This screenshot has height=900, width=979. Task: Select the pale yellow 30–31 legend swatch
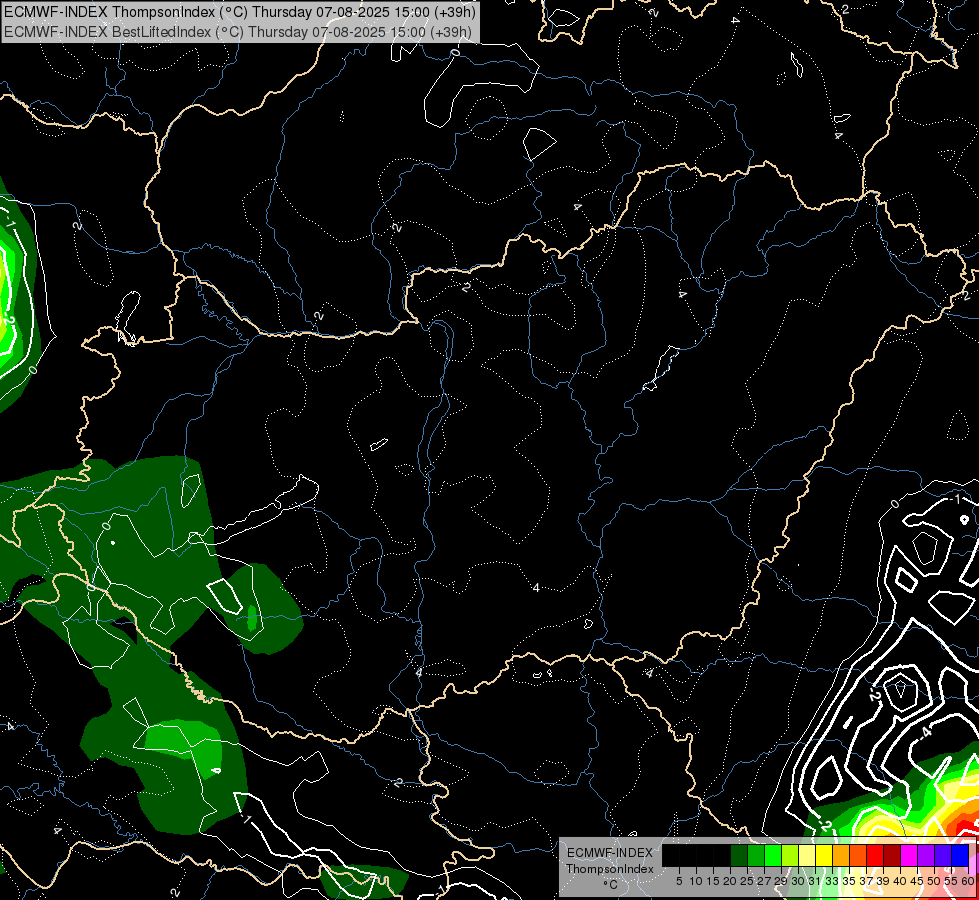[807, 855]
